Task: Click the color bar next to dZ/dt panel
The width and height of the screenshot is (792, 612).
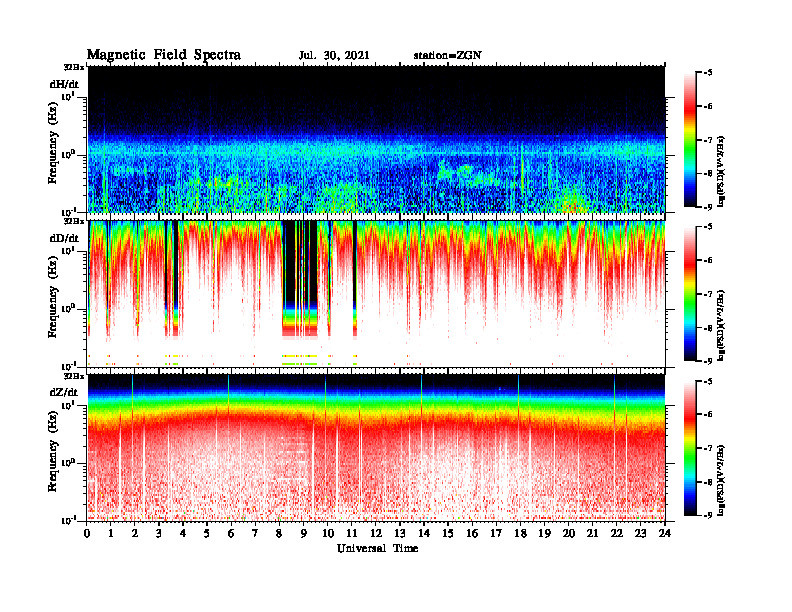Action: pyautogui.click(x=690, y=448)
